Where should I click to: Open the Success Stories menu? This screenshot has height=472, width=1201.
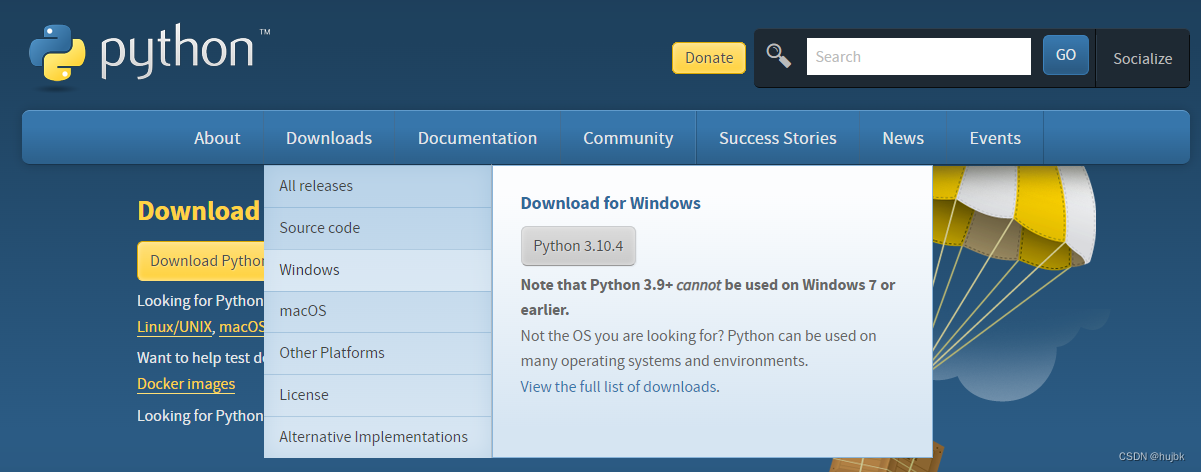coord(778,138)
